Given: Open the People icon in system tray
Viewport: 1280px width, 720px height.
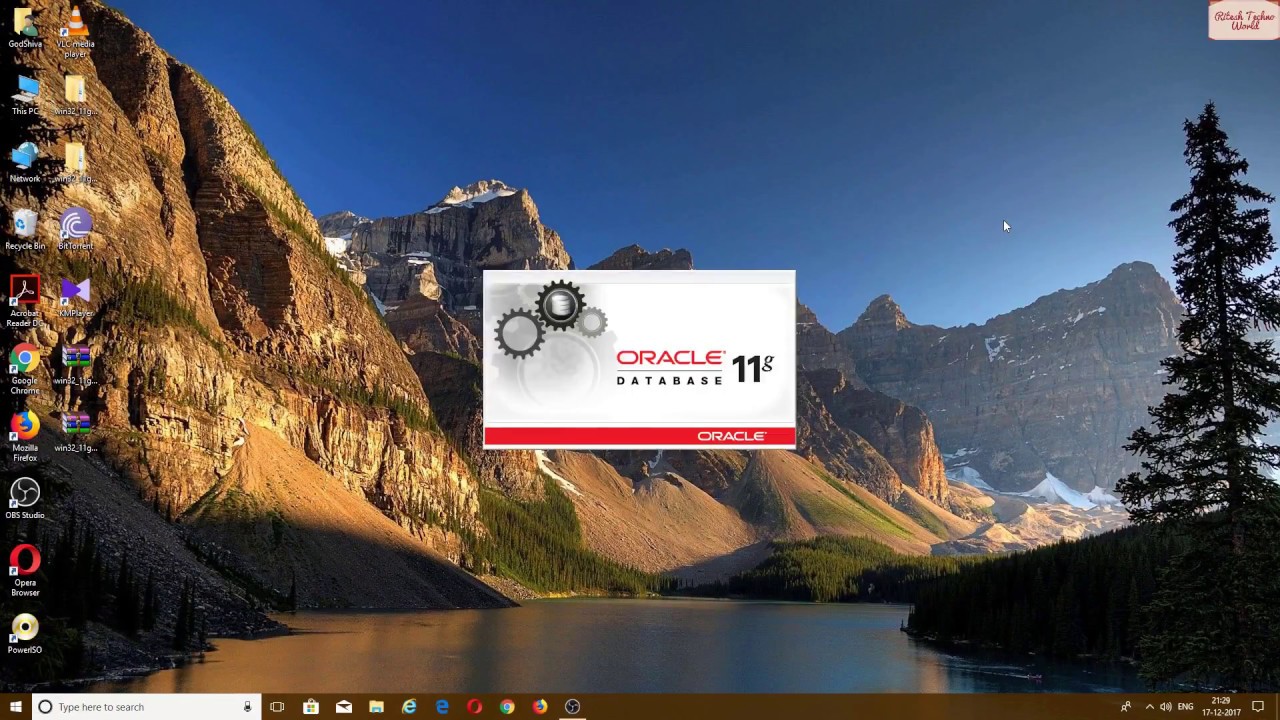Looking at the screenshot, I should pyautogui.click(x=1126, y=707).
